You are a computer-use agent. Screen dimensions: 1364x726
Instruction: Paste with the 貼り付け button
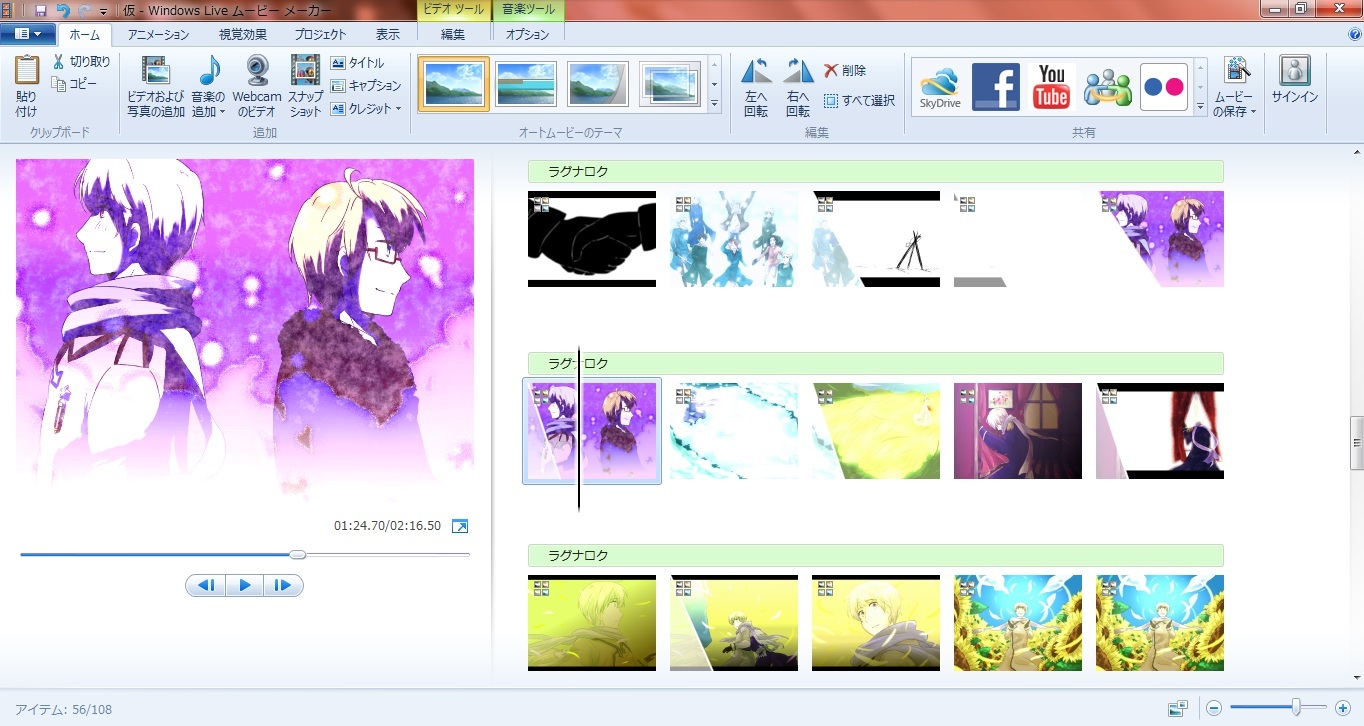tap(27, 88)
